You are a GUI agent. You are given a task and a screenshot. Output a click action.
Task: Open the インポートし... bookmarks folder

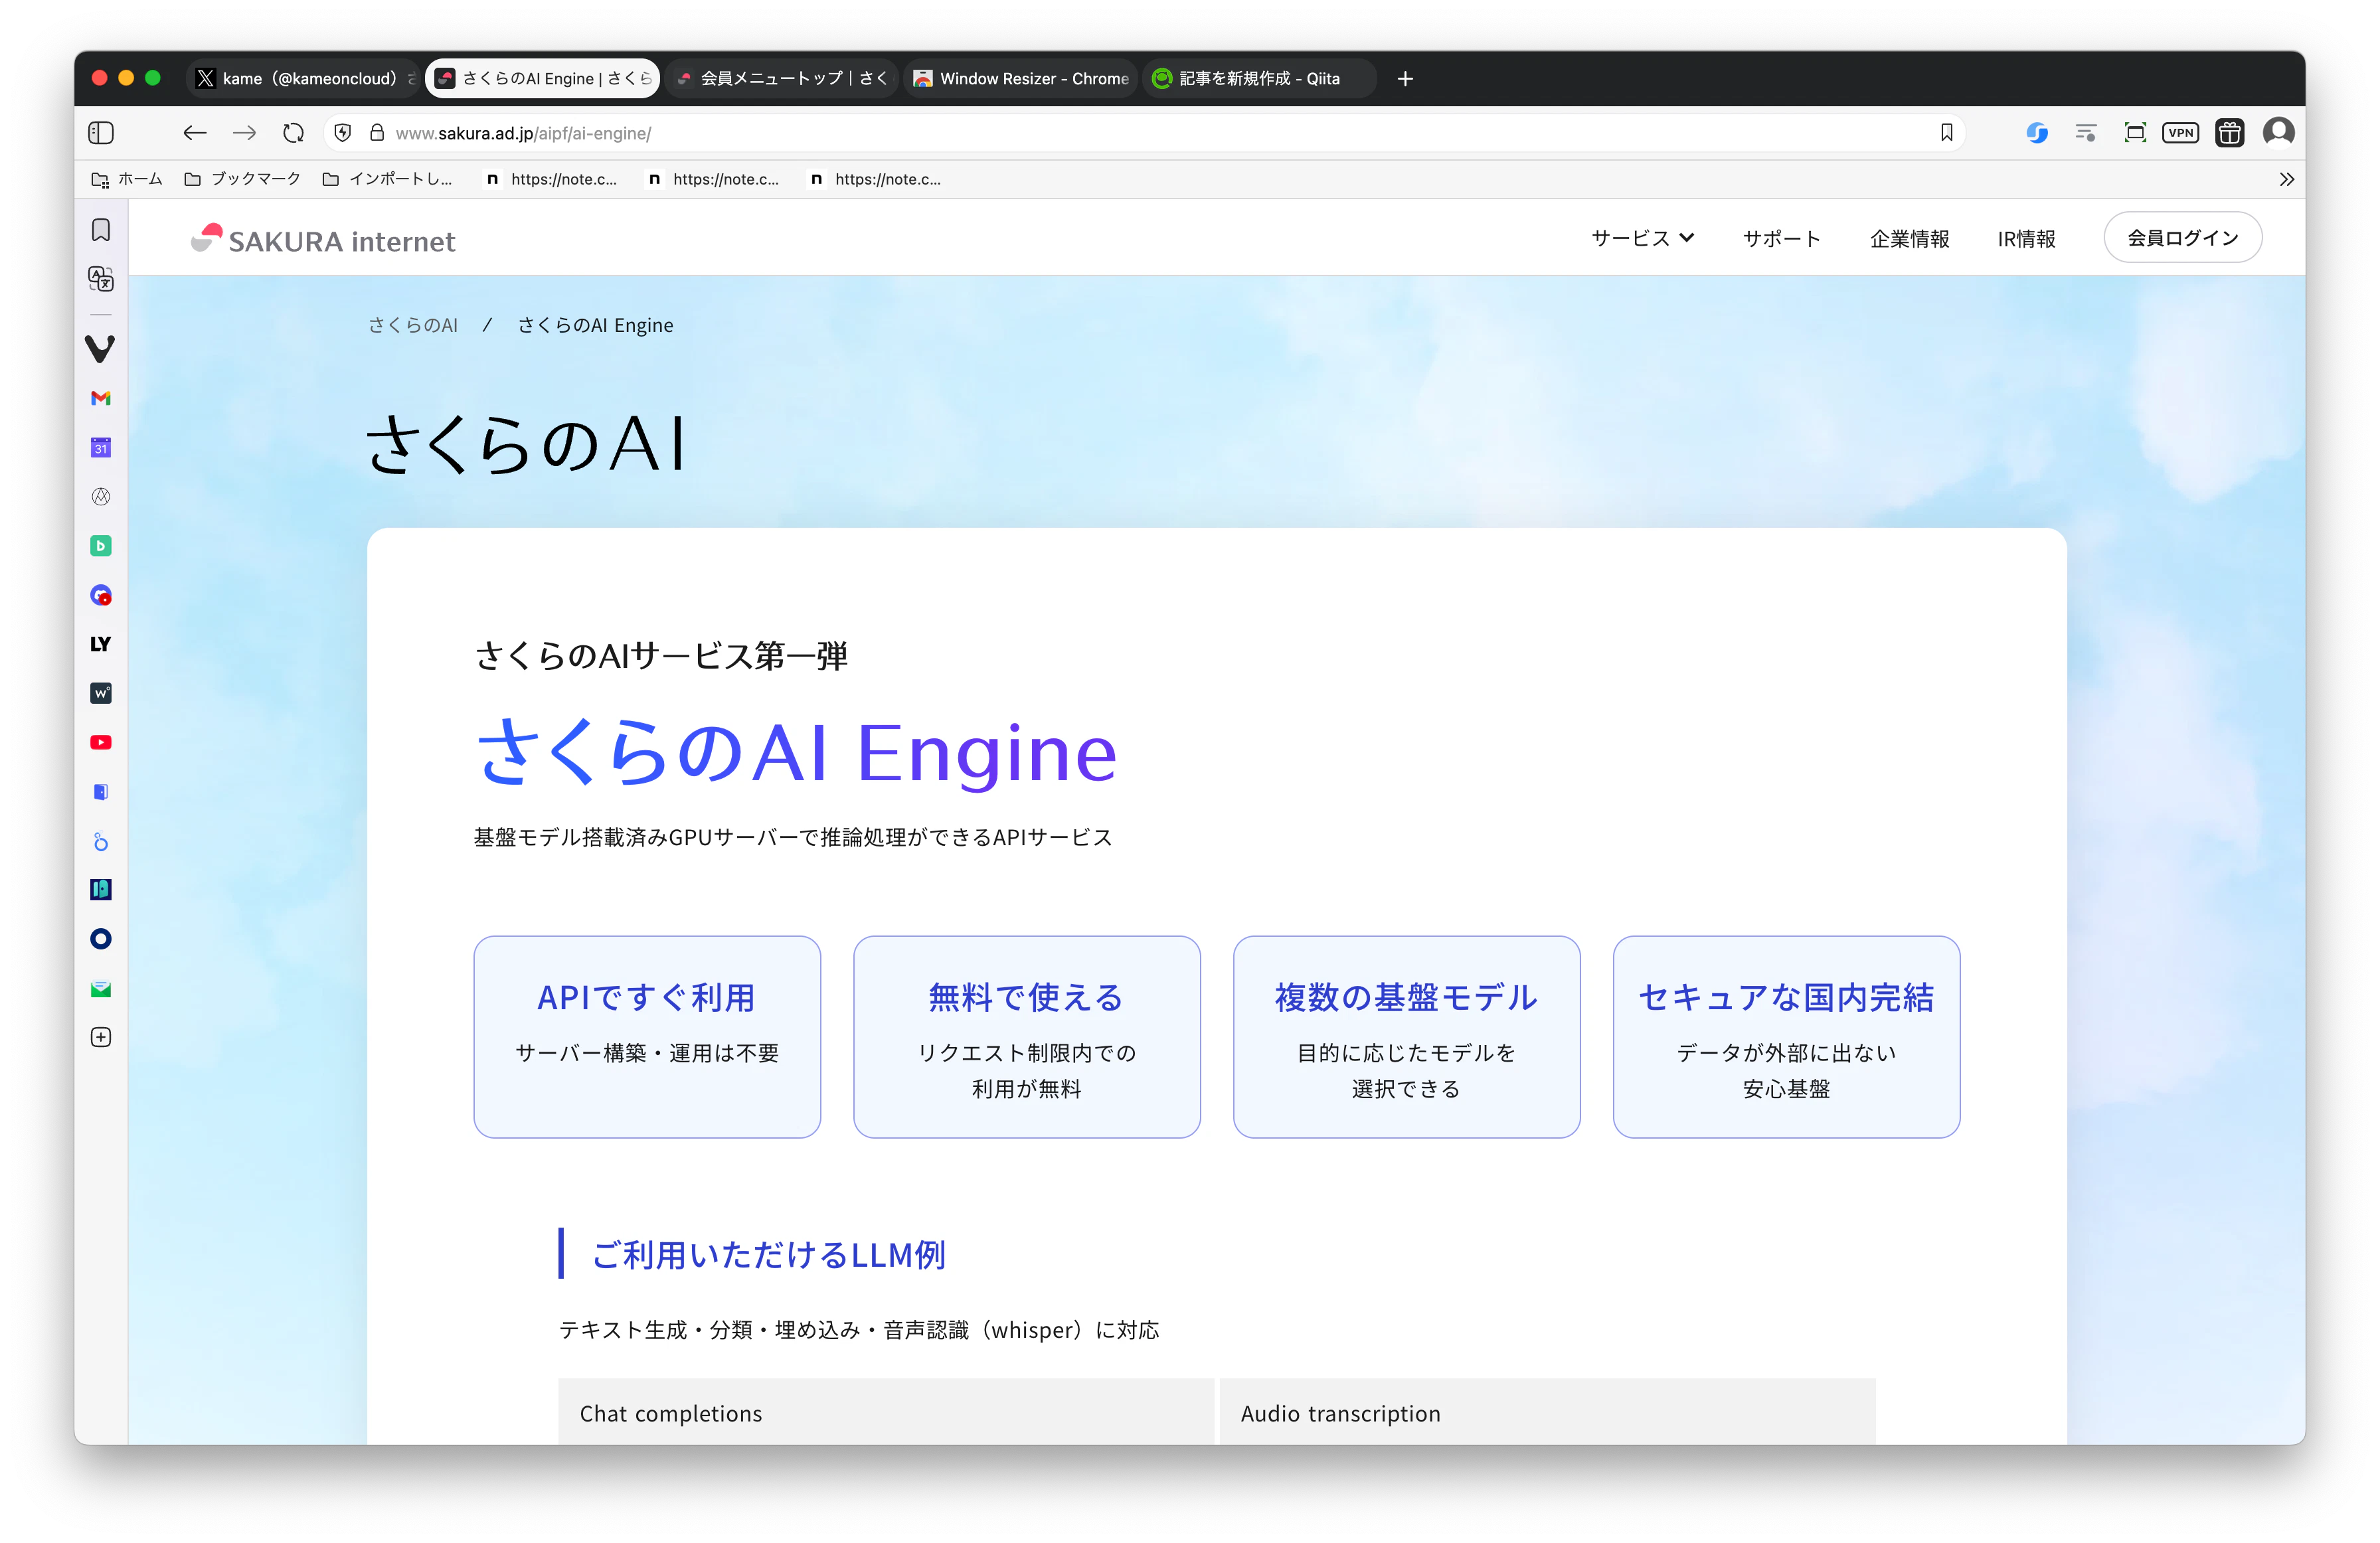387,179
